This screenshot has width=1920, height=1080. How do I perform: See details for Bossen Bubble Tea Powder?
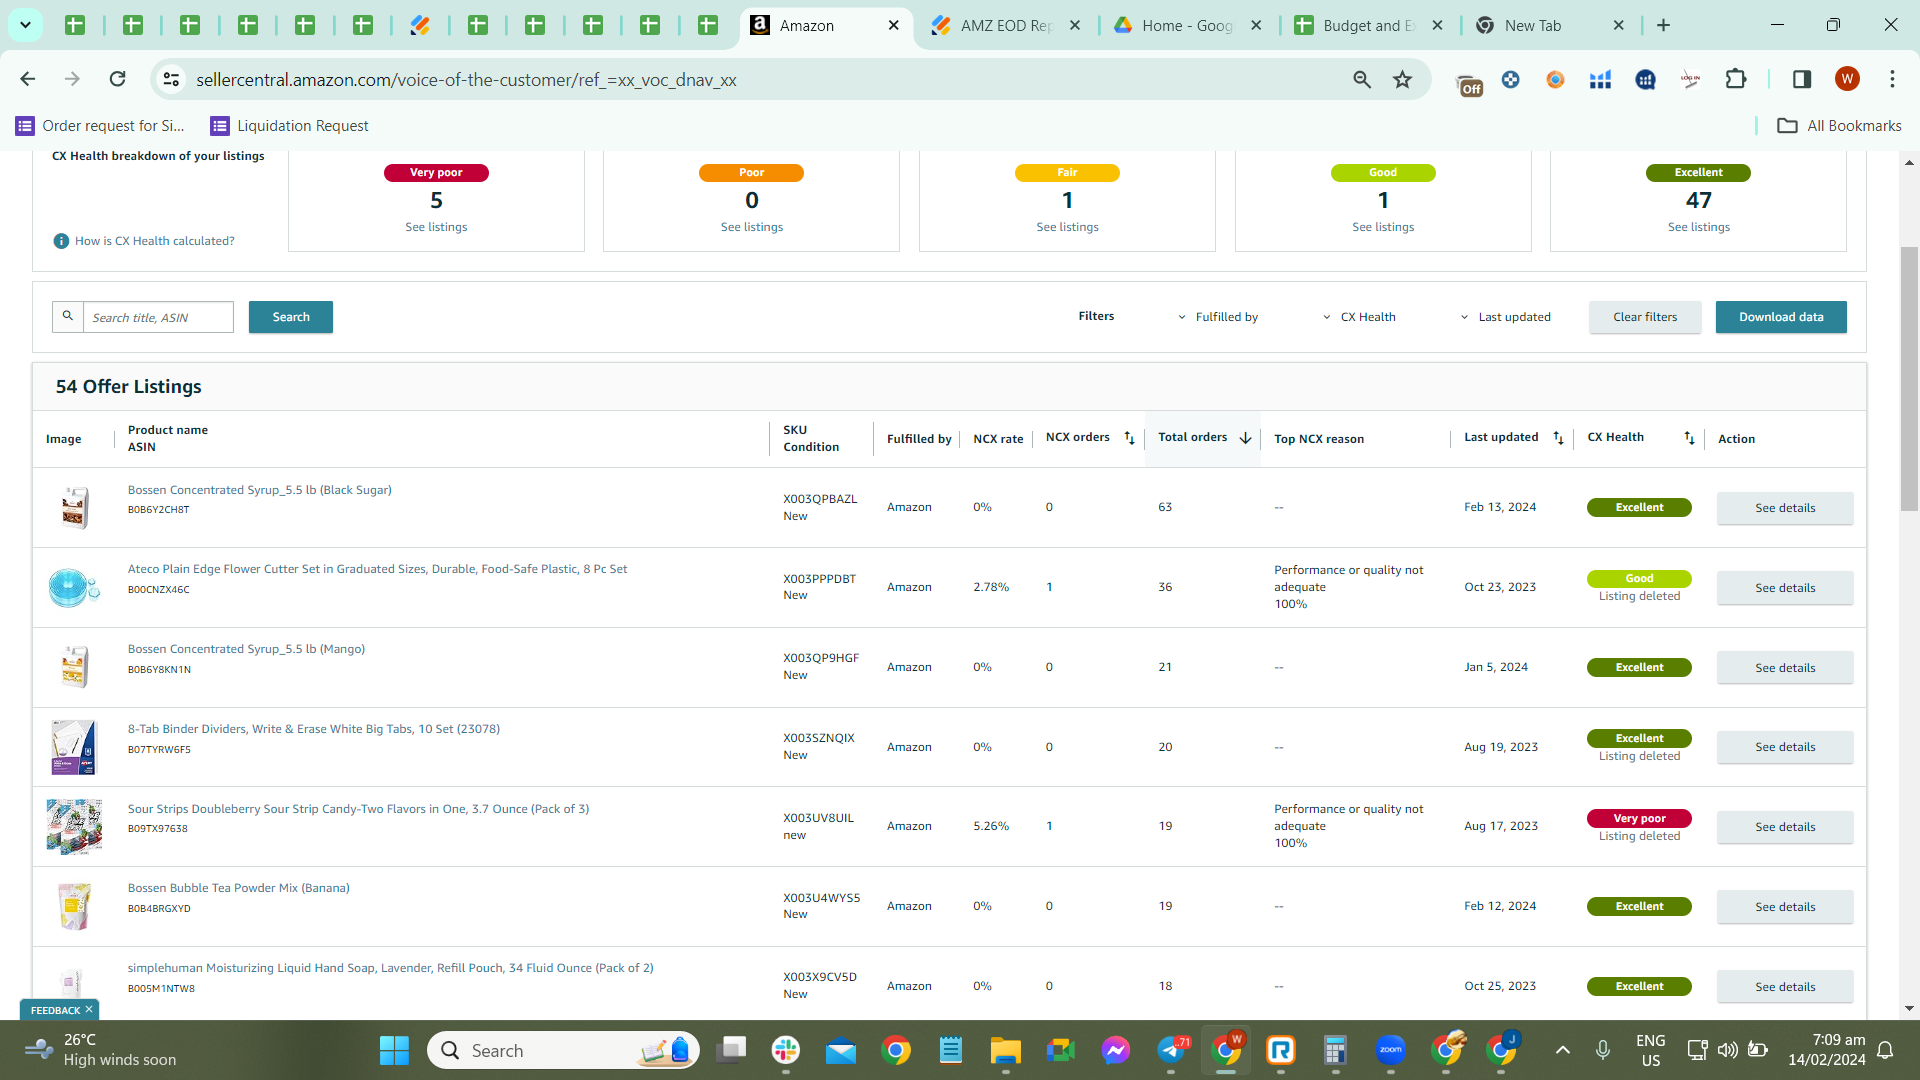click(1785, 907)
